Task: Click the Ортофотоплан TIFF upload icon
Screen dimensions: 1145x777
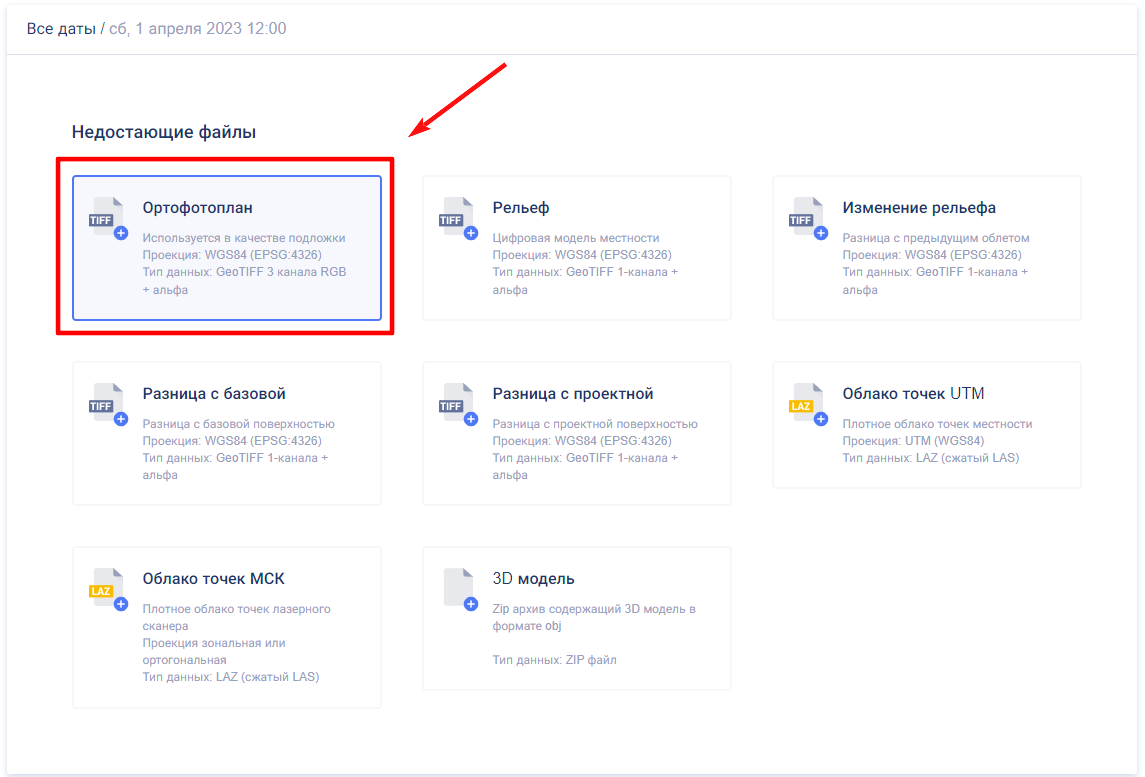Action: [108, 218]
